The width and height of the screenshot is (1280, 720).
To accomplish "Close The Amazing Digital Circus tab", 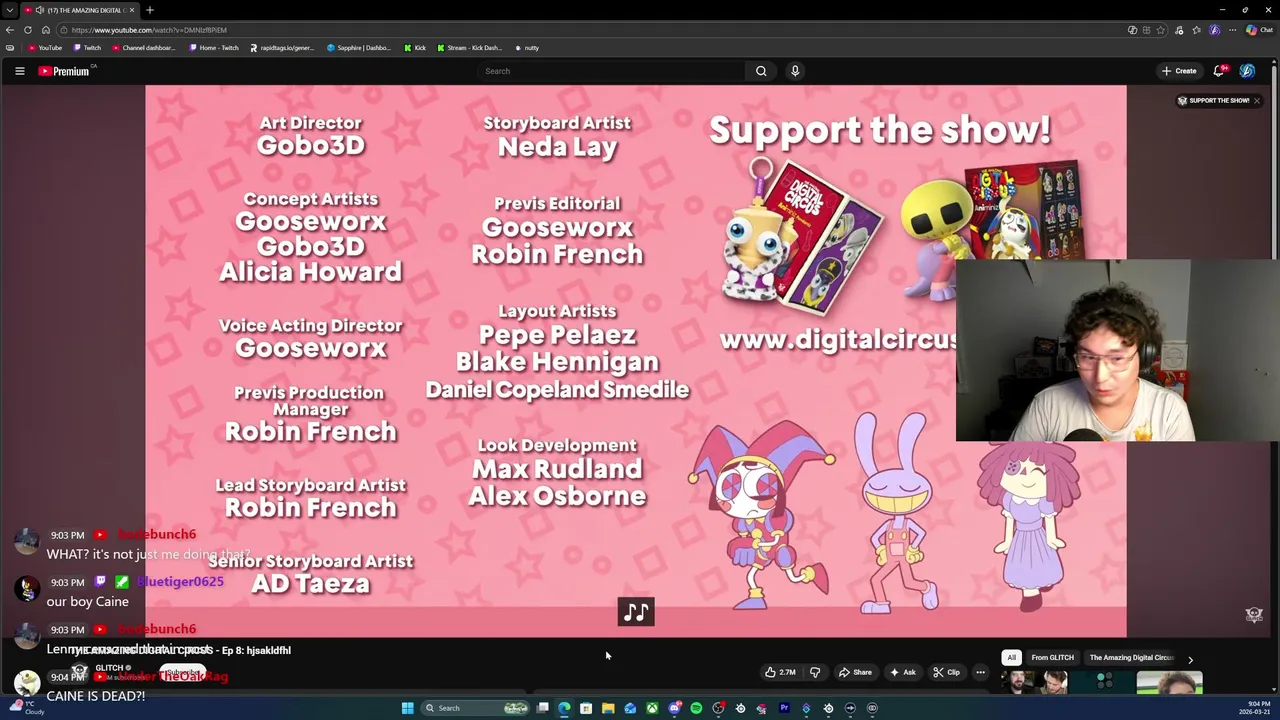I will pos(132,10).
